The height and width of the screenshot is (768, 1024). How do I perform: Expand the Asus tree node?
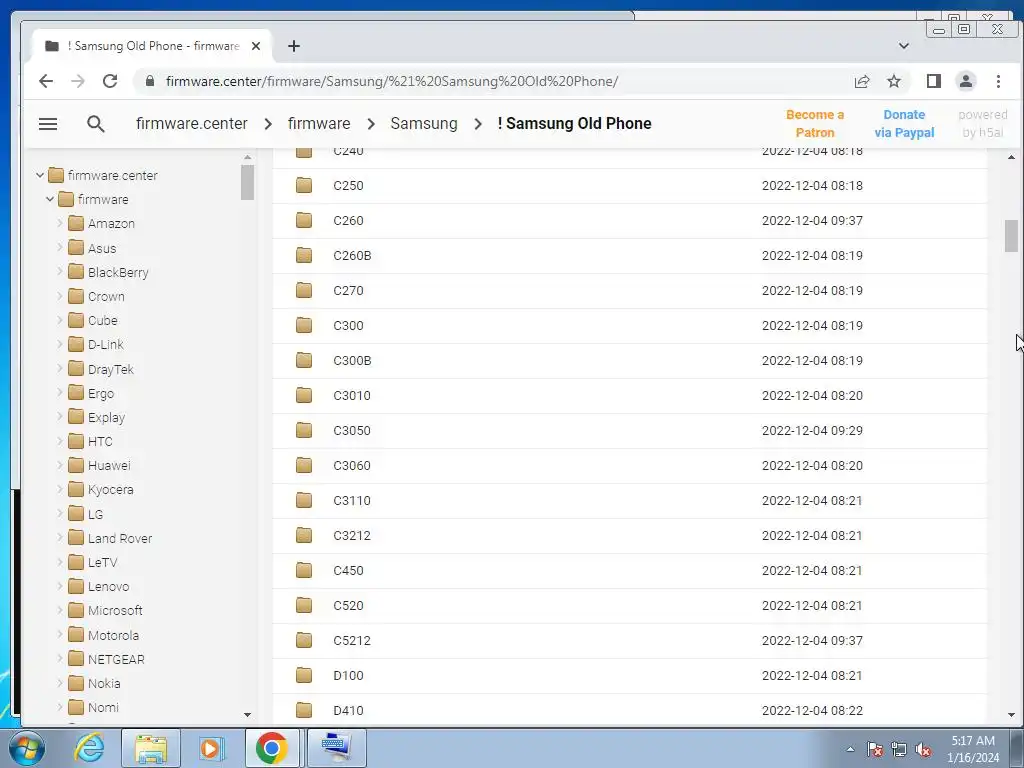pos(59,248)
